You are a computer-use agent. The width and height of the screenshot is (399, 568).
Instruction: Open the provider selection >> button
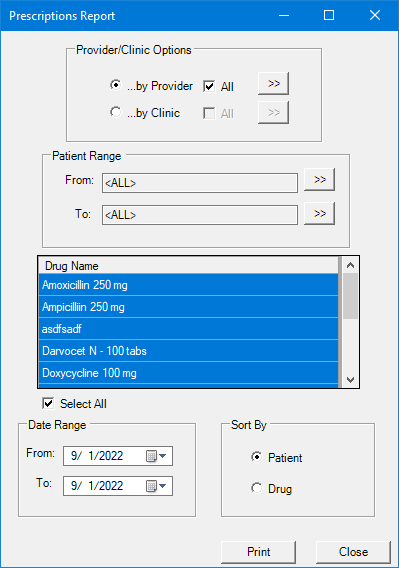pos(273,83)
